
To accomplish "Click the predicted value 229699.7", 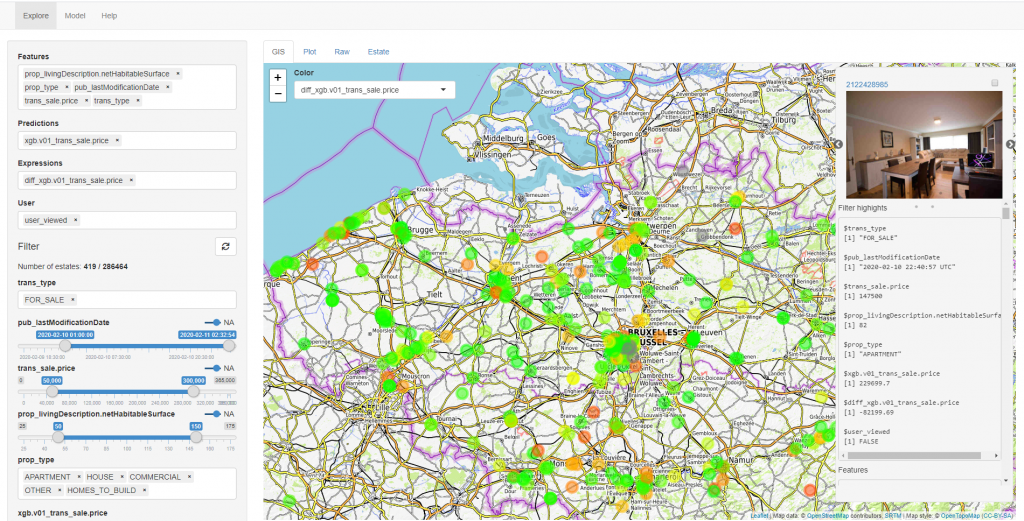I will pyautogui.click(x=872, y=383).
